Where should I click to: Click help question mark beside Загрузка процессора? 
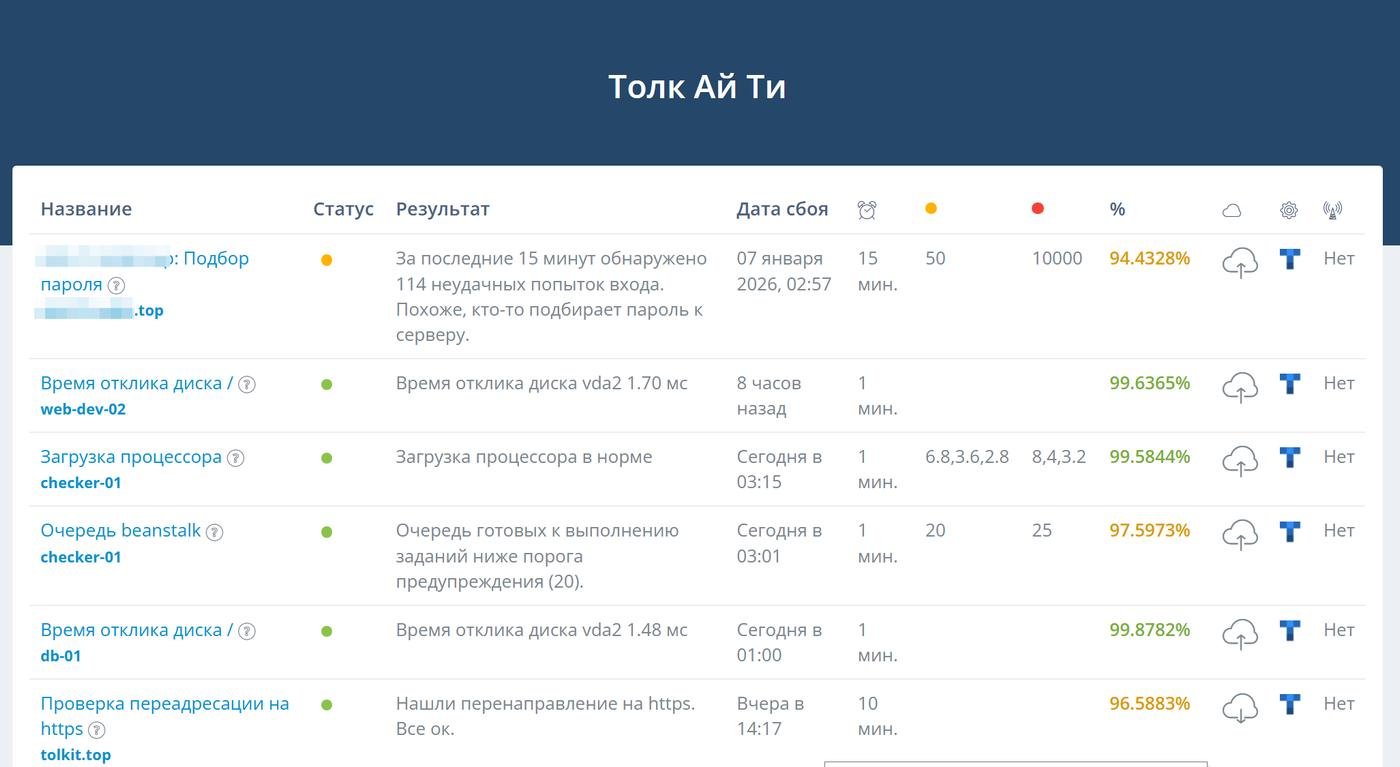[236, 458]
